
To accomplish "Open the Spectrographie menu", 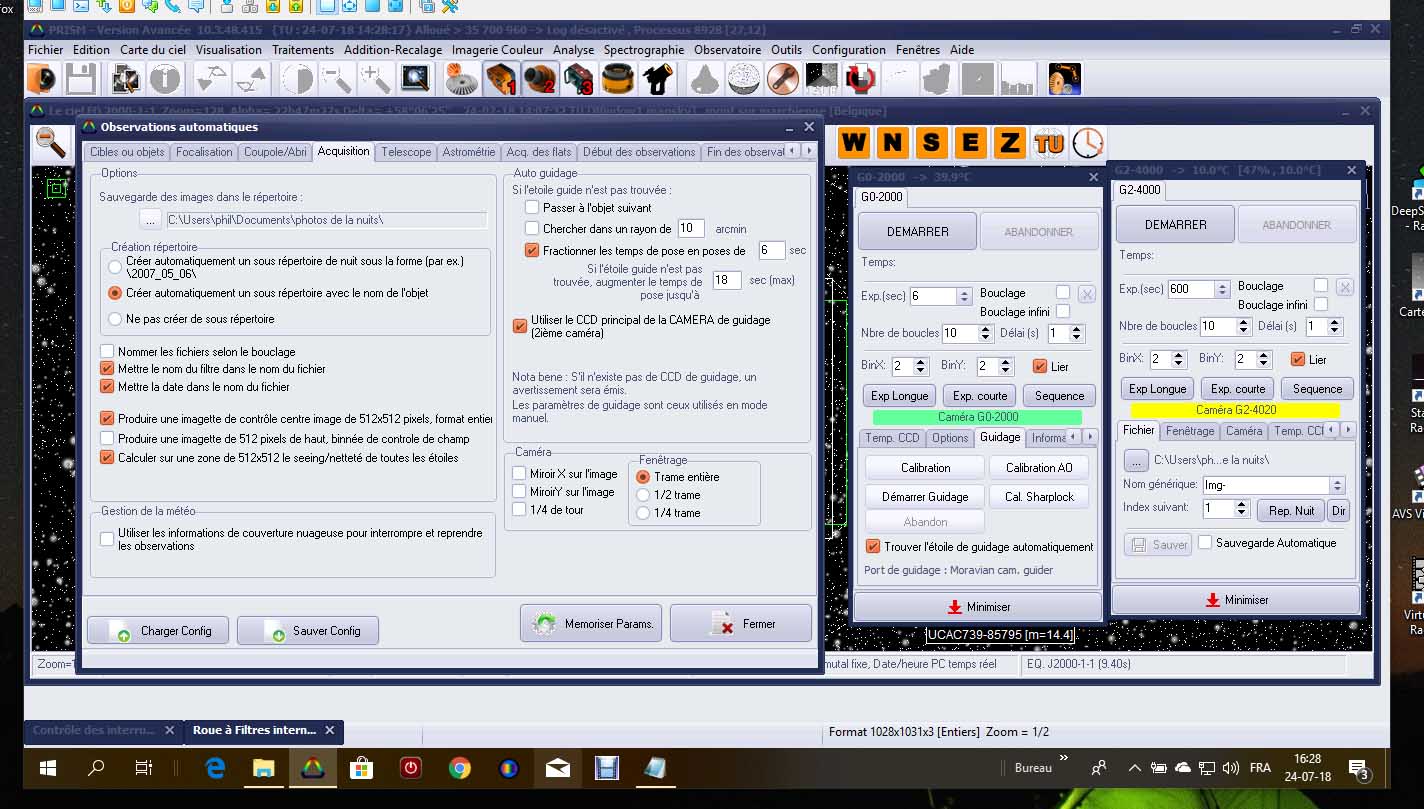I will tap(643, 49).
